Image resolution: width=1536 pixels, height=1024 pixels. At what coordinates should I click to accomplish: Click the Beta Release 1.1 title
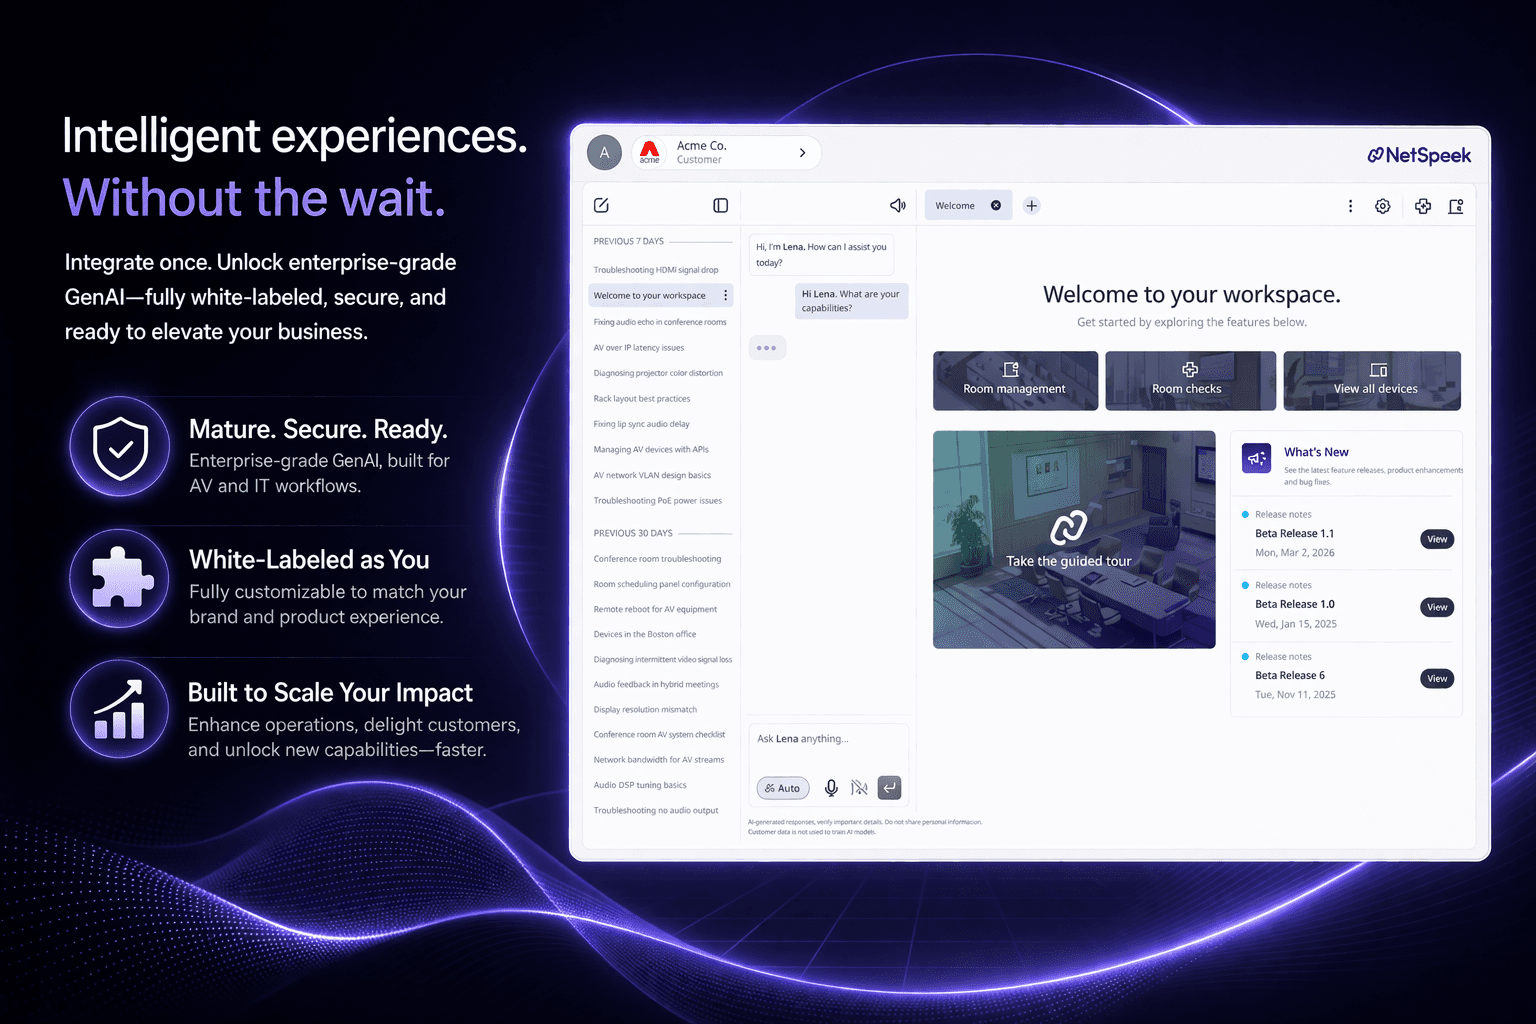[x=1294, y=534]
